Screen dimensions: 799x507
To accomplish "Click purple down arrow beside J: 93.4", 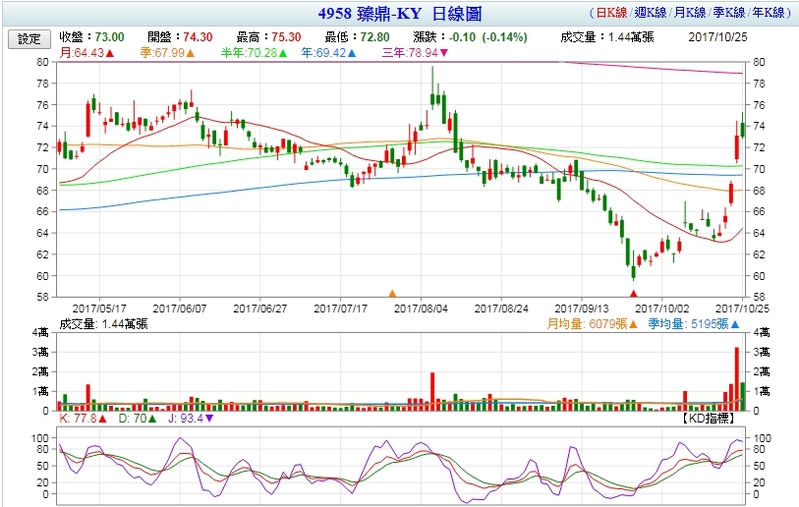I will [x=208, y=419].
